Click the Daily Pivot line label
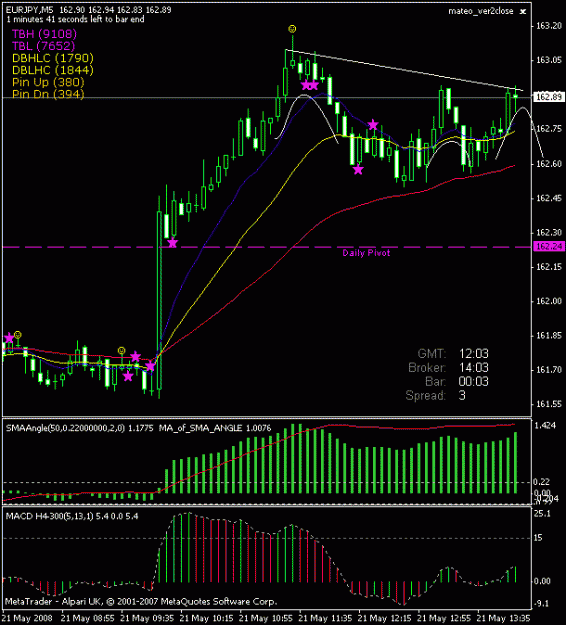The width and height of the screenshot is (566, 625). (366, 253)
